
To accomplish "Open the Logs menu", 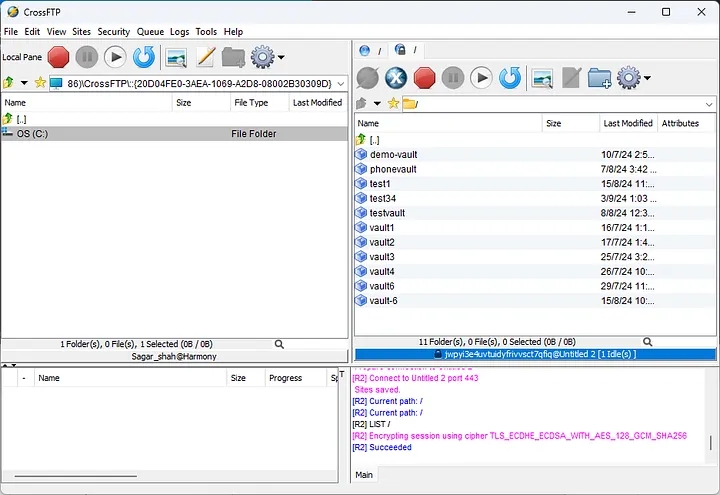I will [x=180, y=32].
